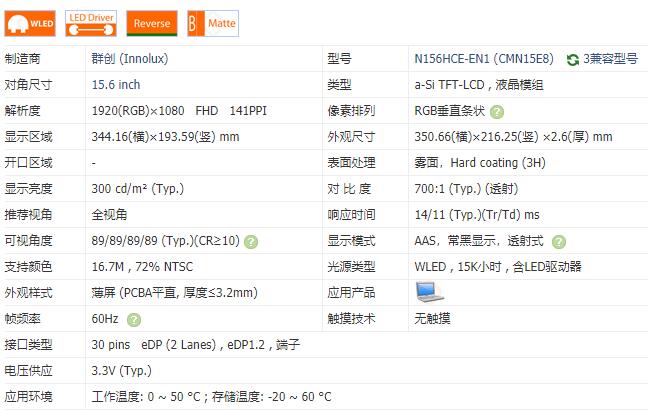648x410 pixels.
Task: Open the N156HCE-EN1 (CMN15E8) model link
Action: pyautogui.click(x=484, y=59)
